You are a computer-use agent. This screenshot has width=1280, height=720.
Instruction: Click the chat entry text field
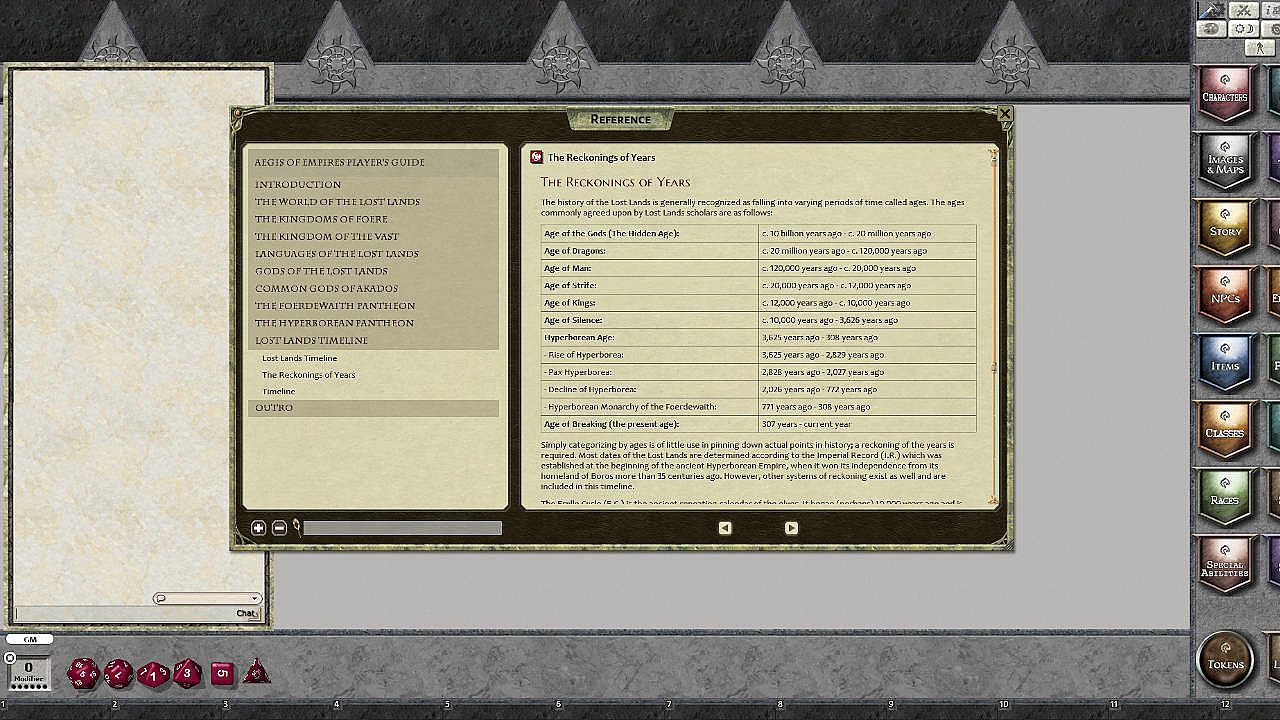tap(120, 614)
